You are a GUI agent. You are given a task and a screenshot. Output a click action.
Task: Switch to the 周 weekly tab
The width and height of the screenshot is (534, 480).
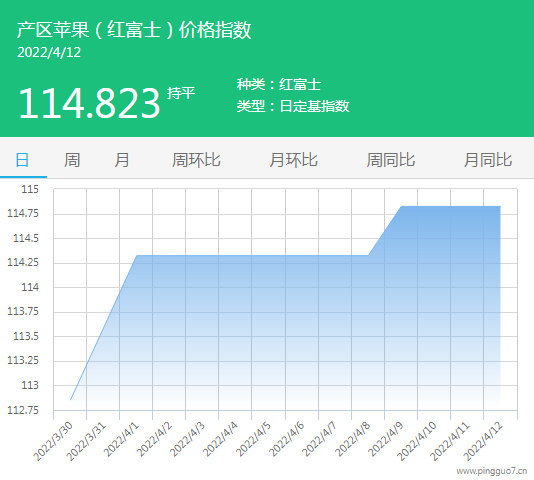tap(72, 159)
